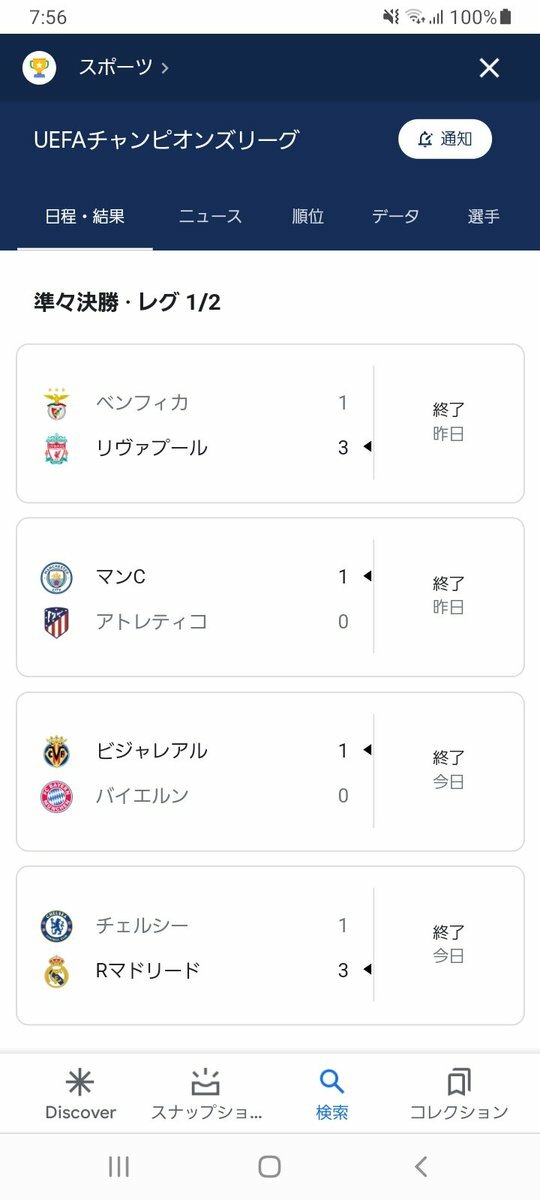The height and width of the screenshot is (1200, 540).
Task: Open the コレクション bookmarks section
Action: click(459, 1093)
